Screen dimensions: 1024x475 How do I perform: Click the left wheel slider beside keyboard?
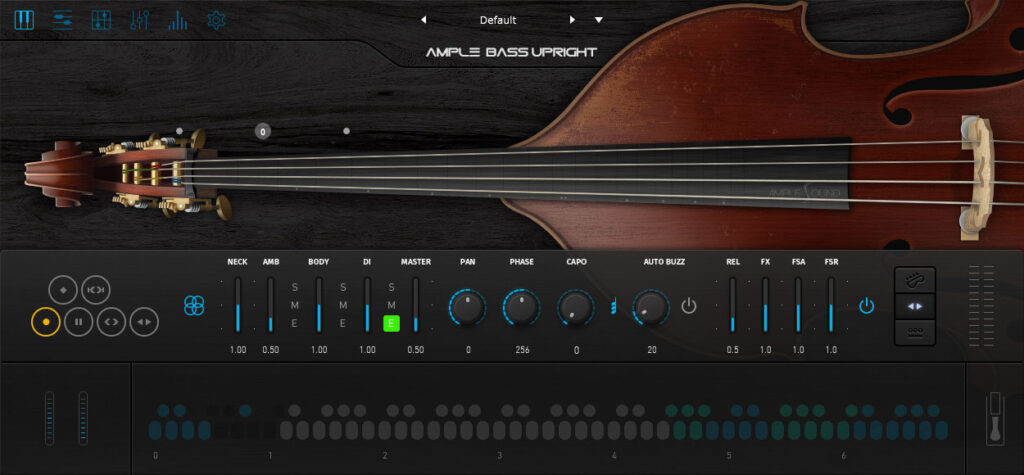click(50, 418)
